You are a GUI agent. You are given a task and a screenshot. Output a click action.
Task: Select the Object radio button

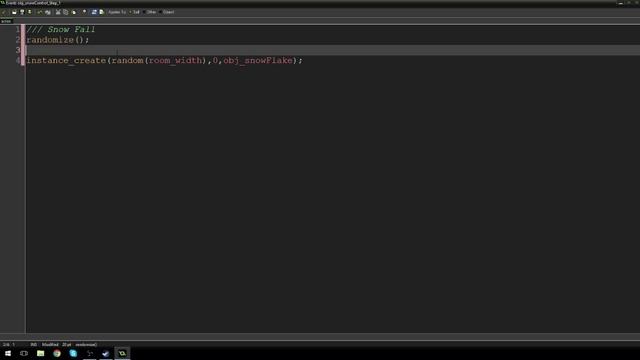(x=167, y=12)
